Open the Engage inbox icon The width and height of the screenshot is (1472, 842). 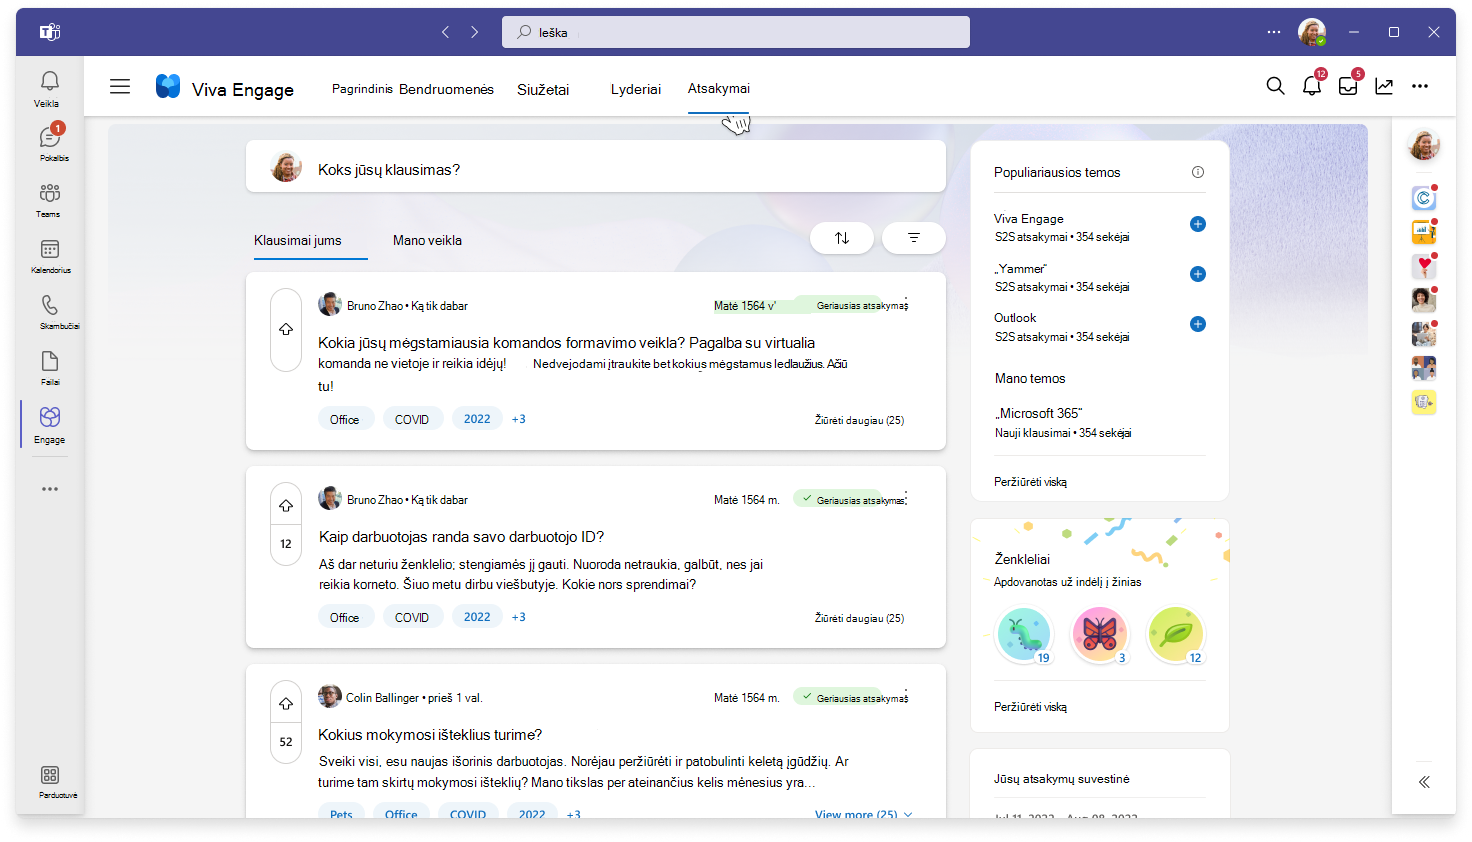(x=1349, y=86)
